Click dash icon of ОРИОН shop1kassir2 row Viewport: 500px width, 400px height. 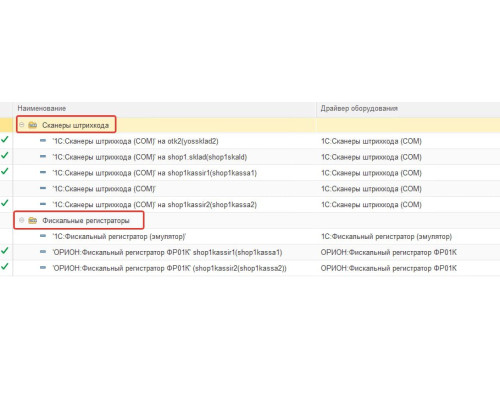click(43, 267)
